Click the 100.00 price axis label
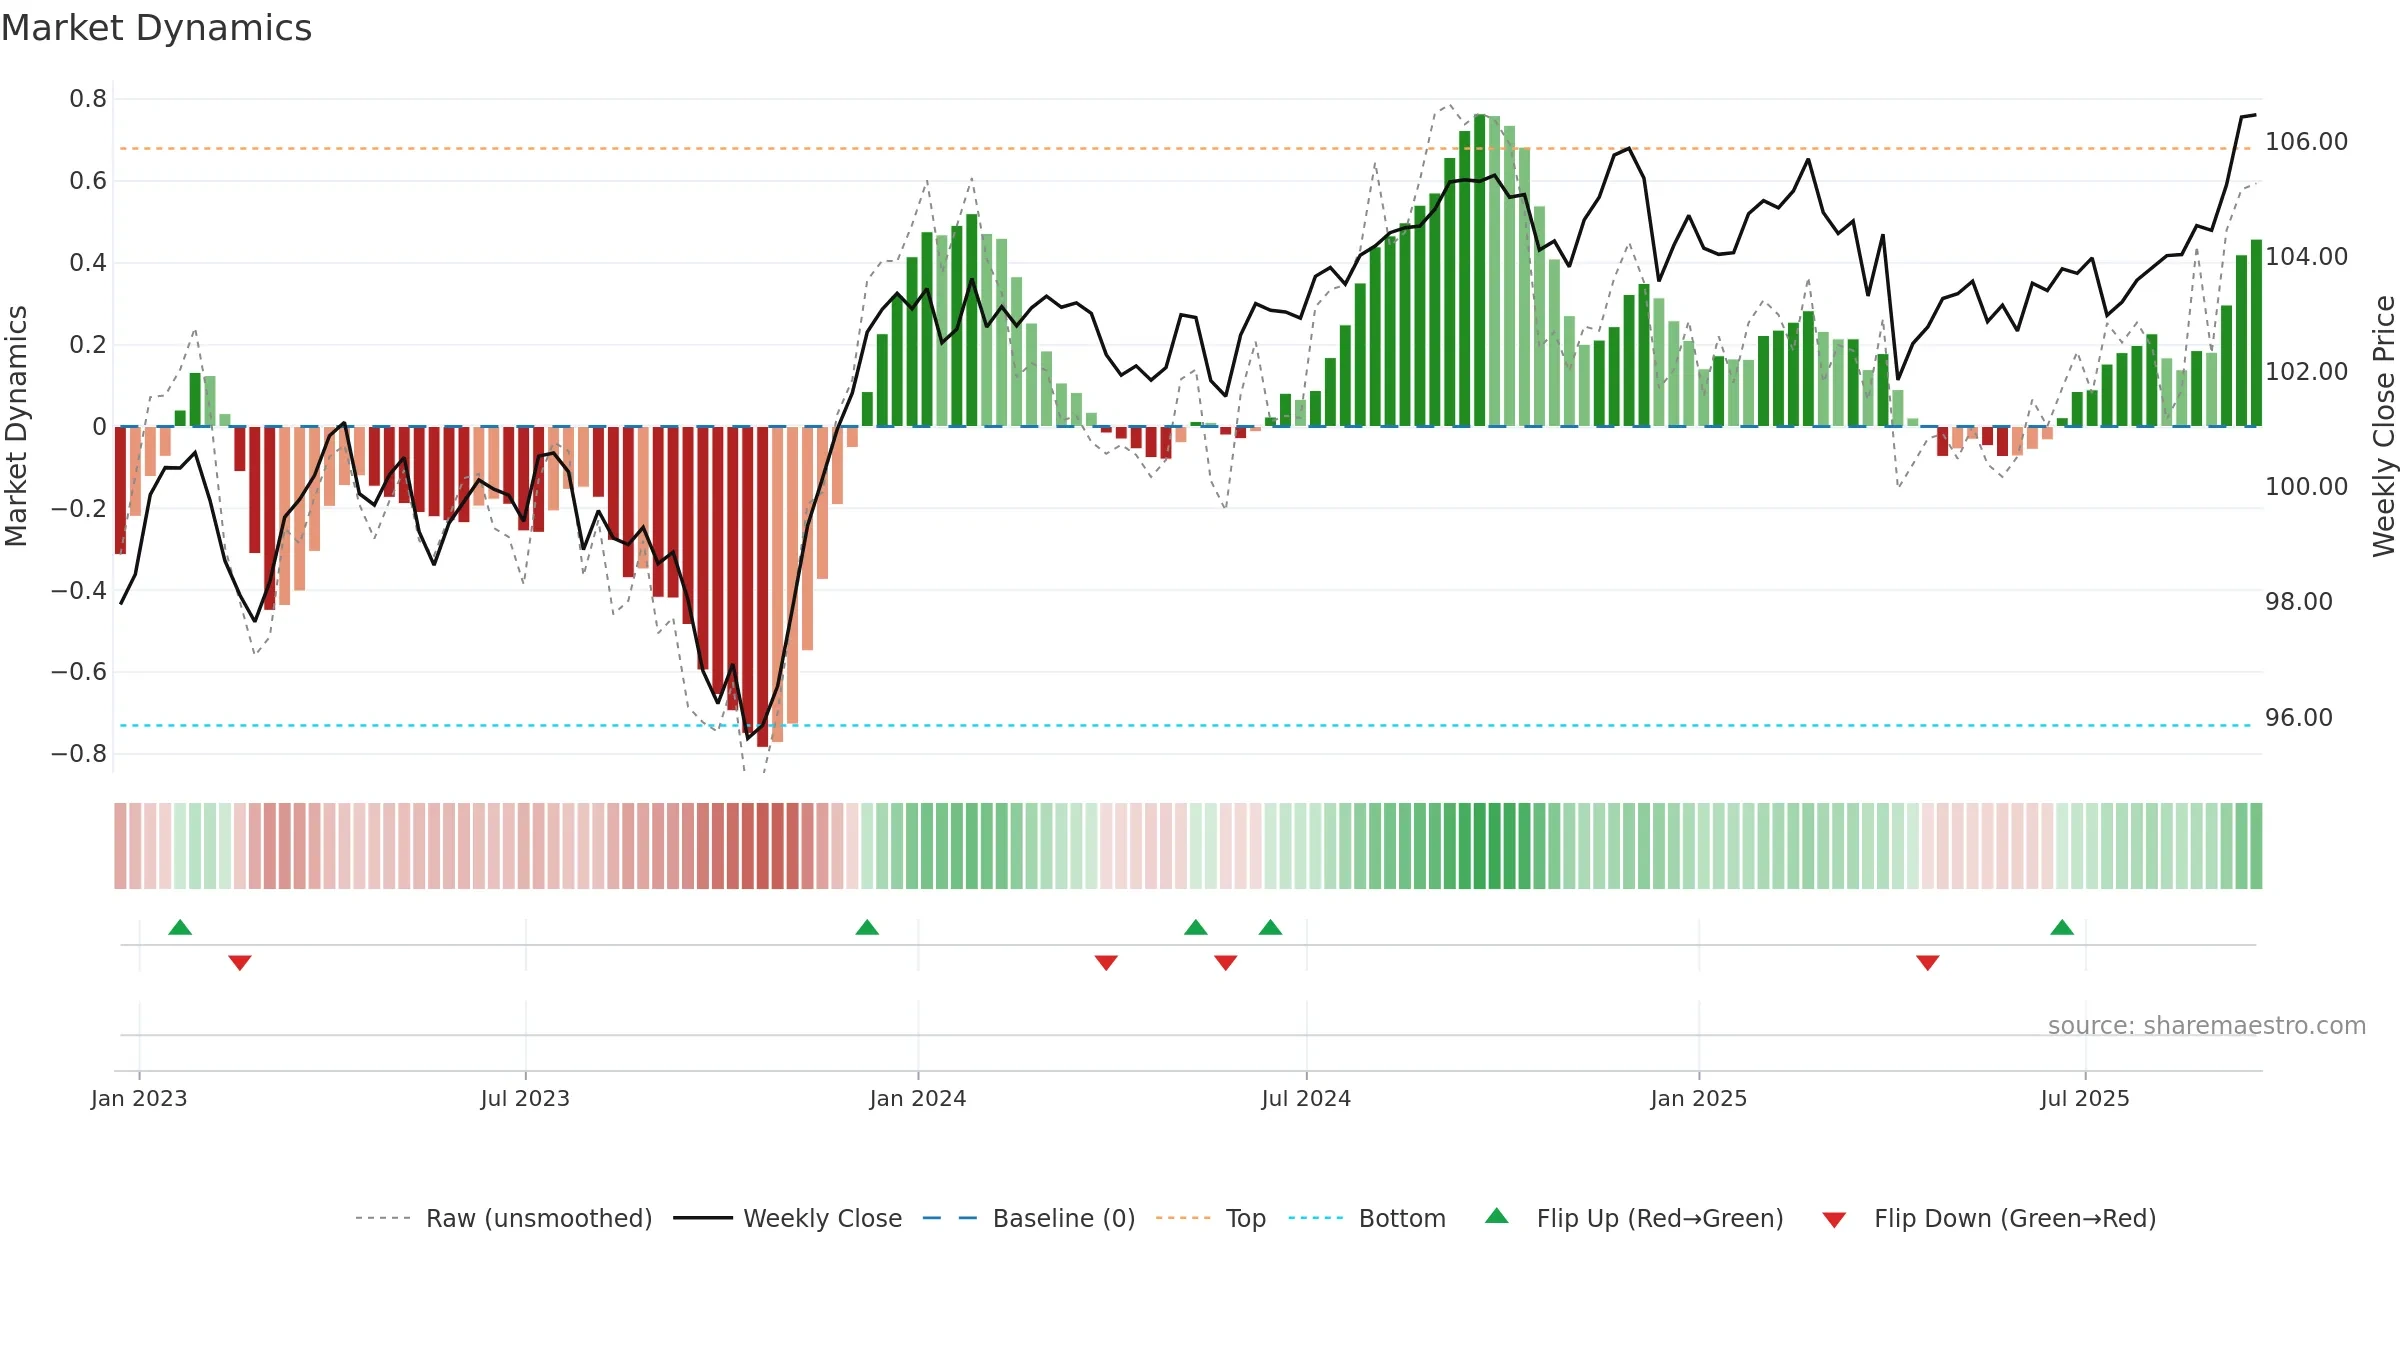This screenshot has width=2400, height=1350. (x=2306, y=487)
